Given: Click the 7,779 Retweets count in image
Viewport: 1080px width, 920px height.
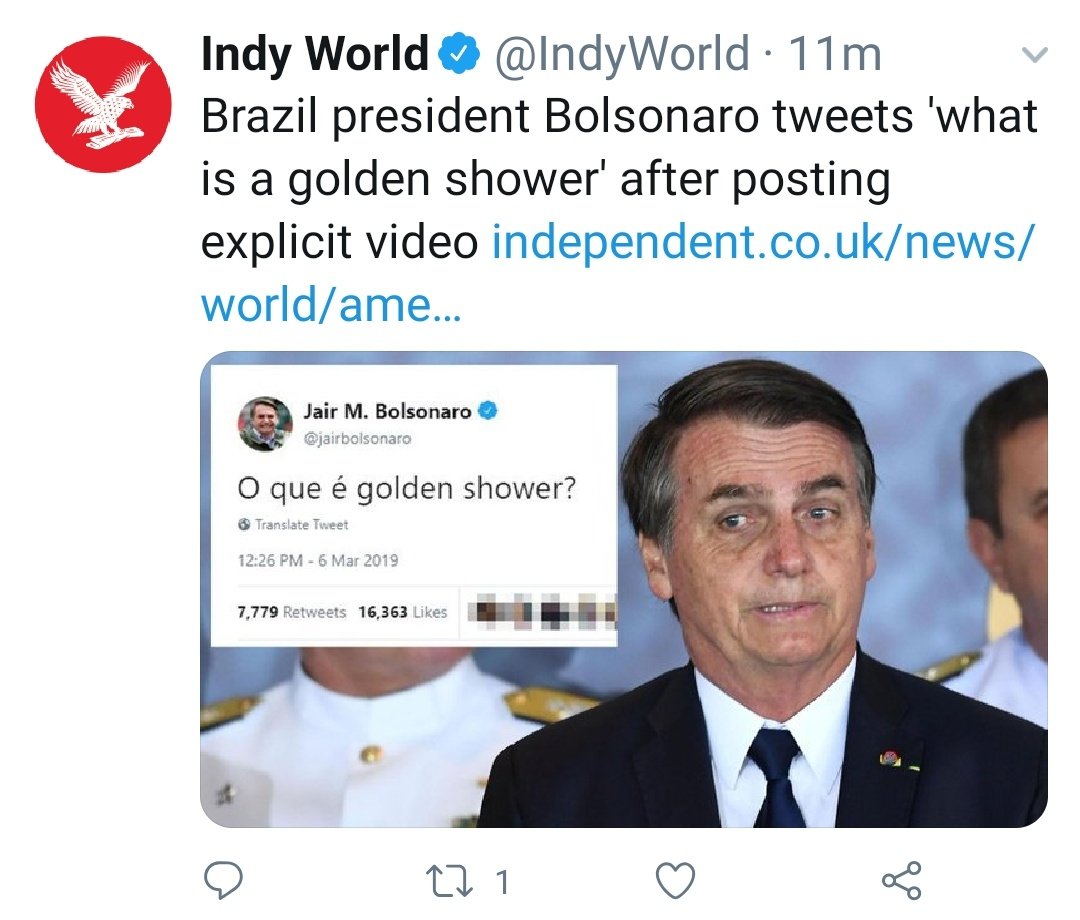Looking at the screenshot, I should tap(291, 612).
